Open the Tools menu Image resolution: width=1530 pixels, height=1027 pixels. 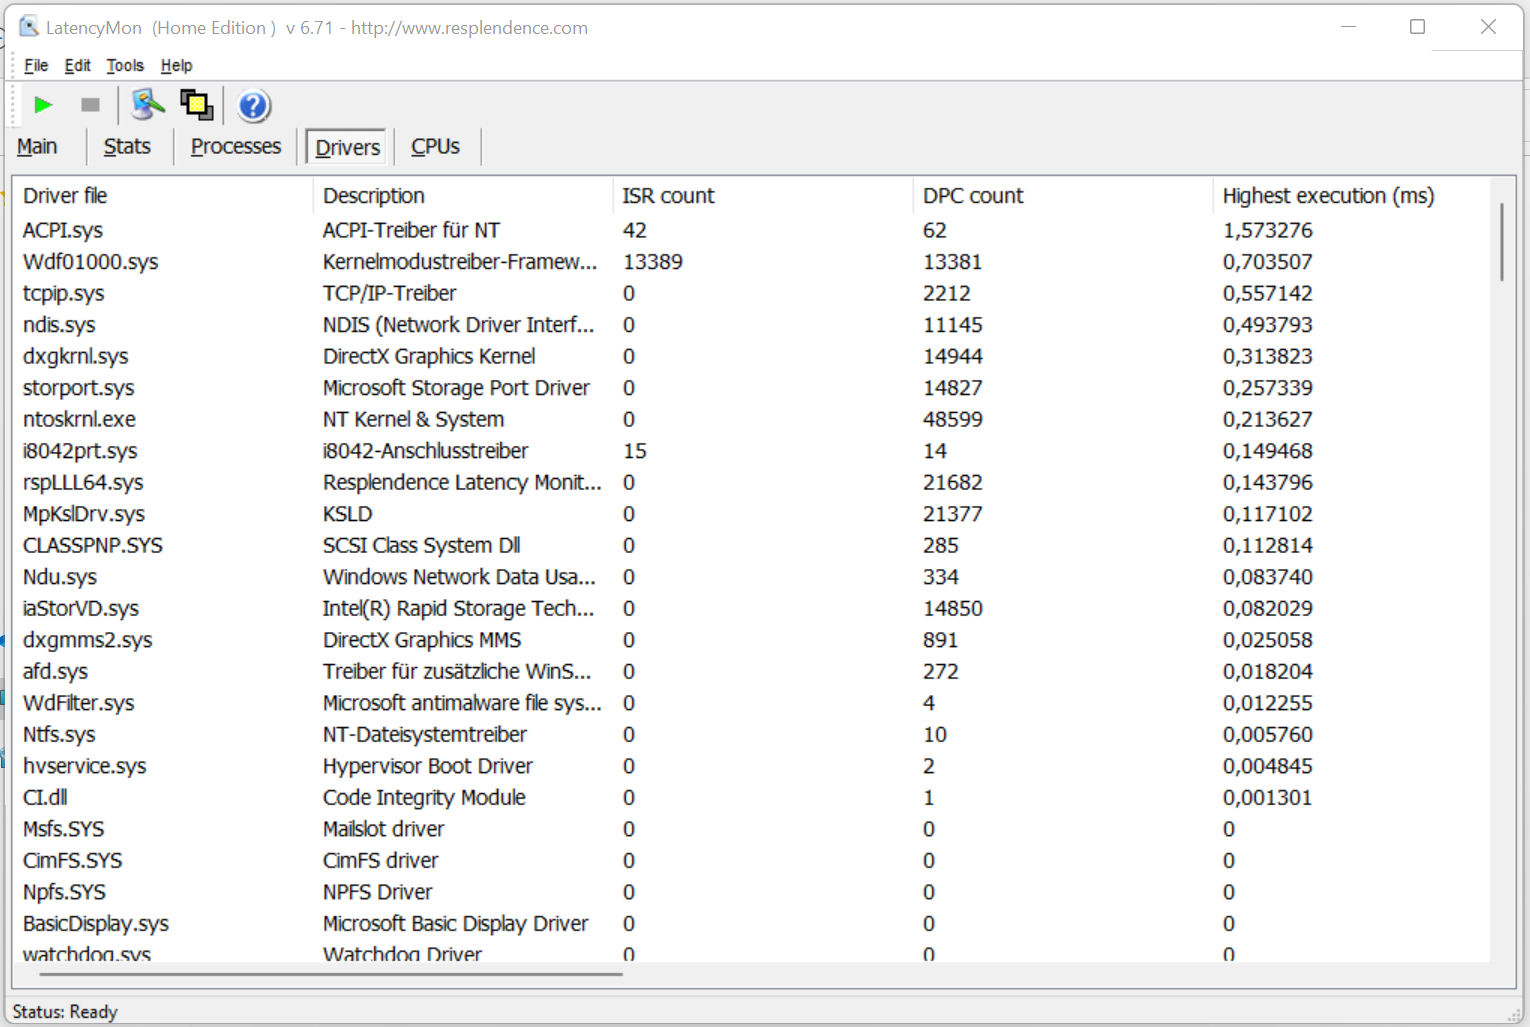[125, 66]
